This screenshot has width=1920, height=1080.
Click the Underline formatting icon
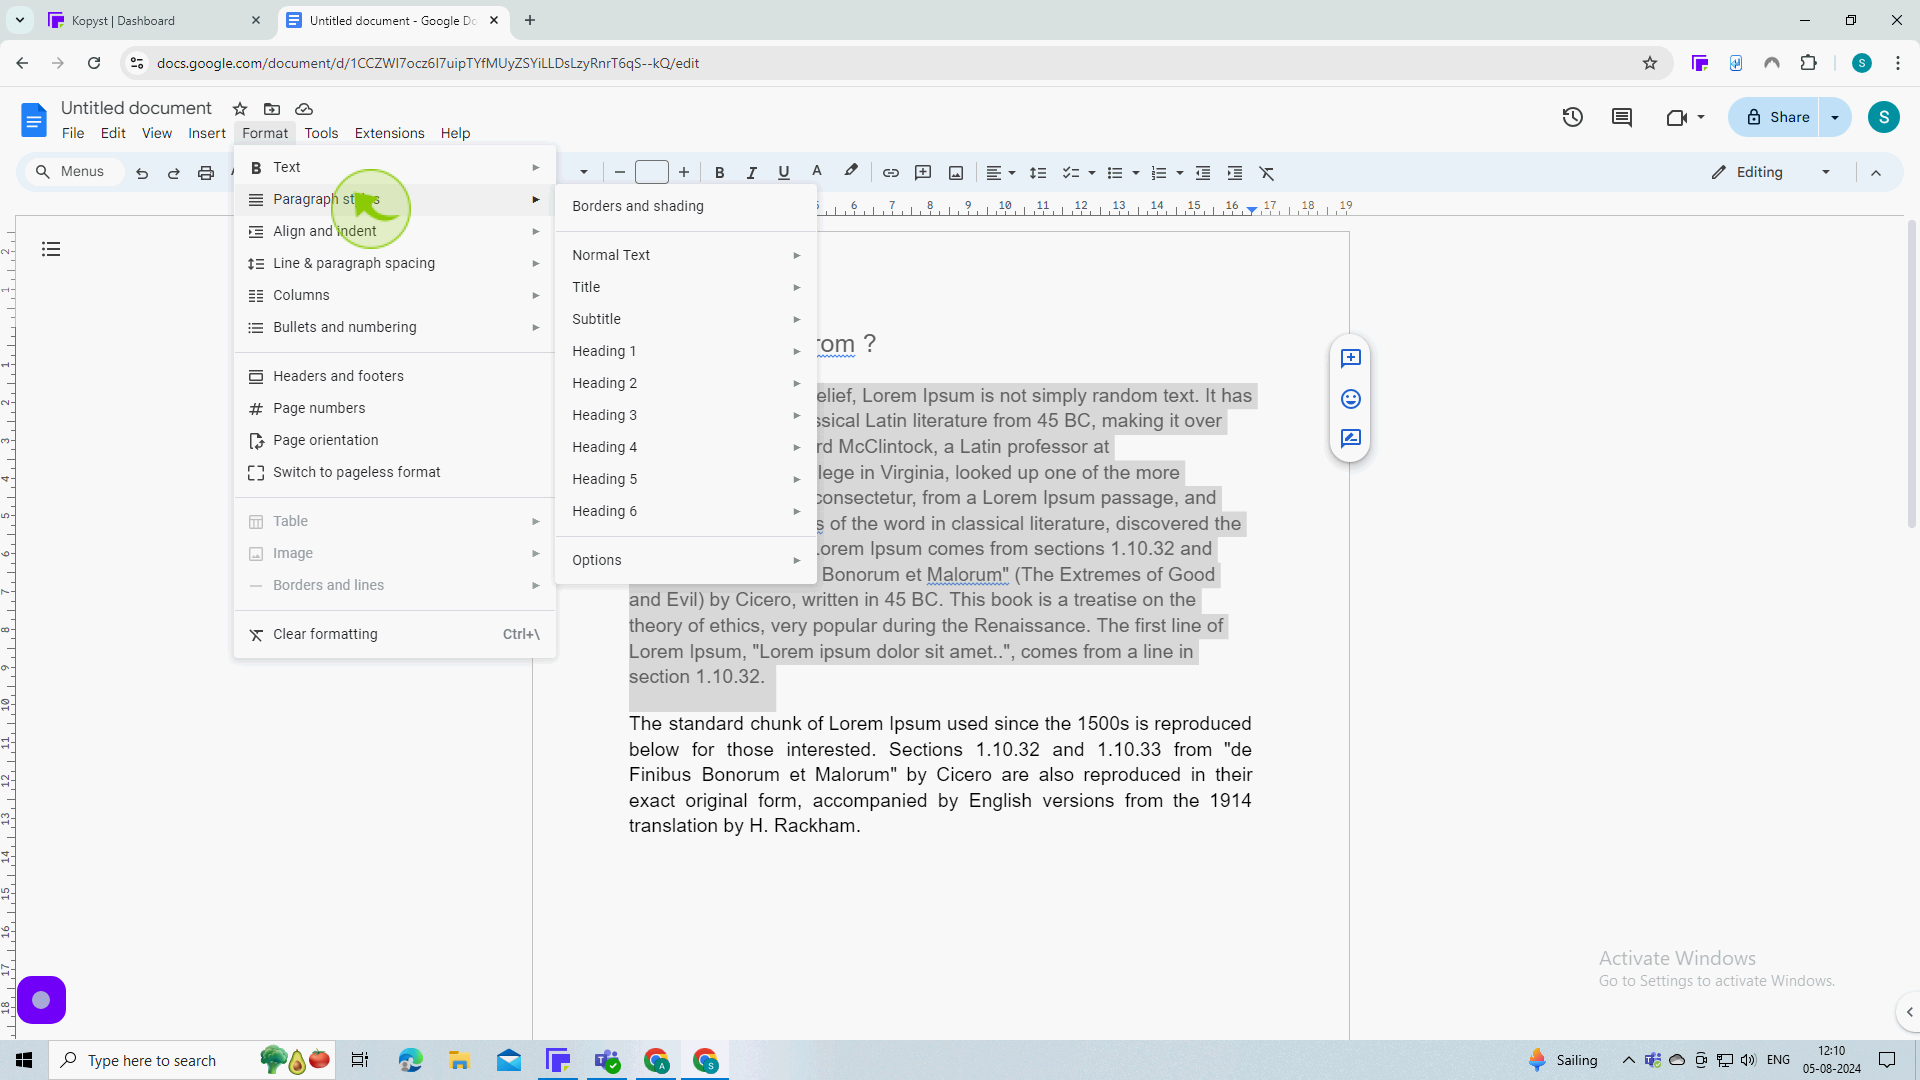(x=785, y=173)
